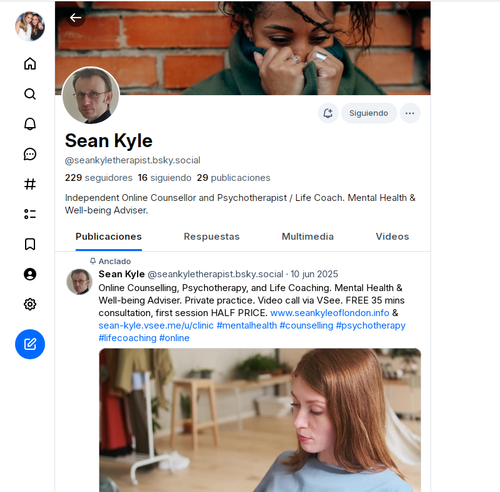This screenshot has width=500, height=492.
Task: Click the #mentalhealth hashtag
Action: coord(247,326)
